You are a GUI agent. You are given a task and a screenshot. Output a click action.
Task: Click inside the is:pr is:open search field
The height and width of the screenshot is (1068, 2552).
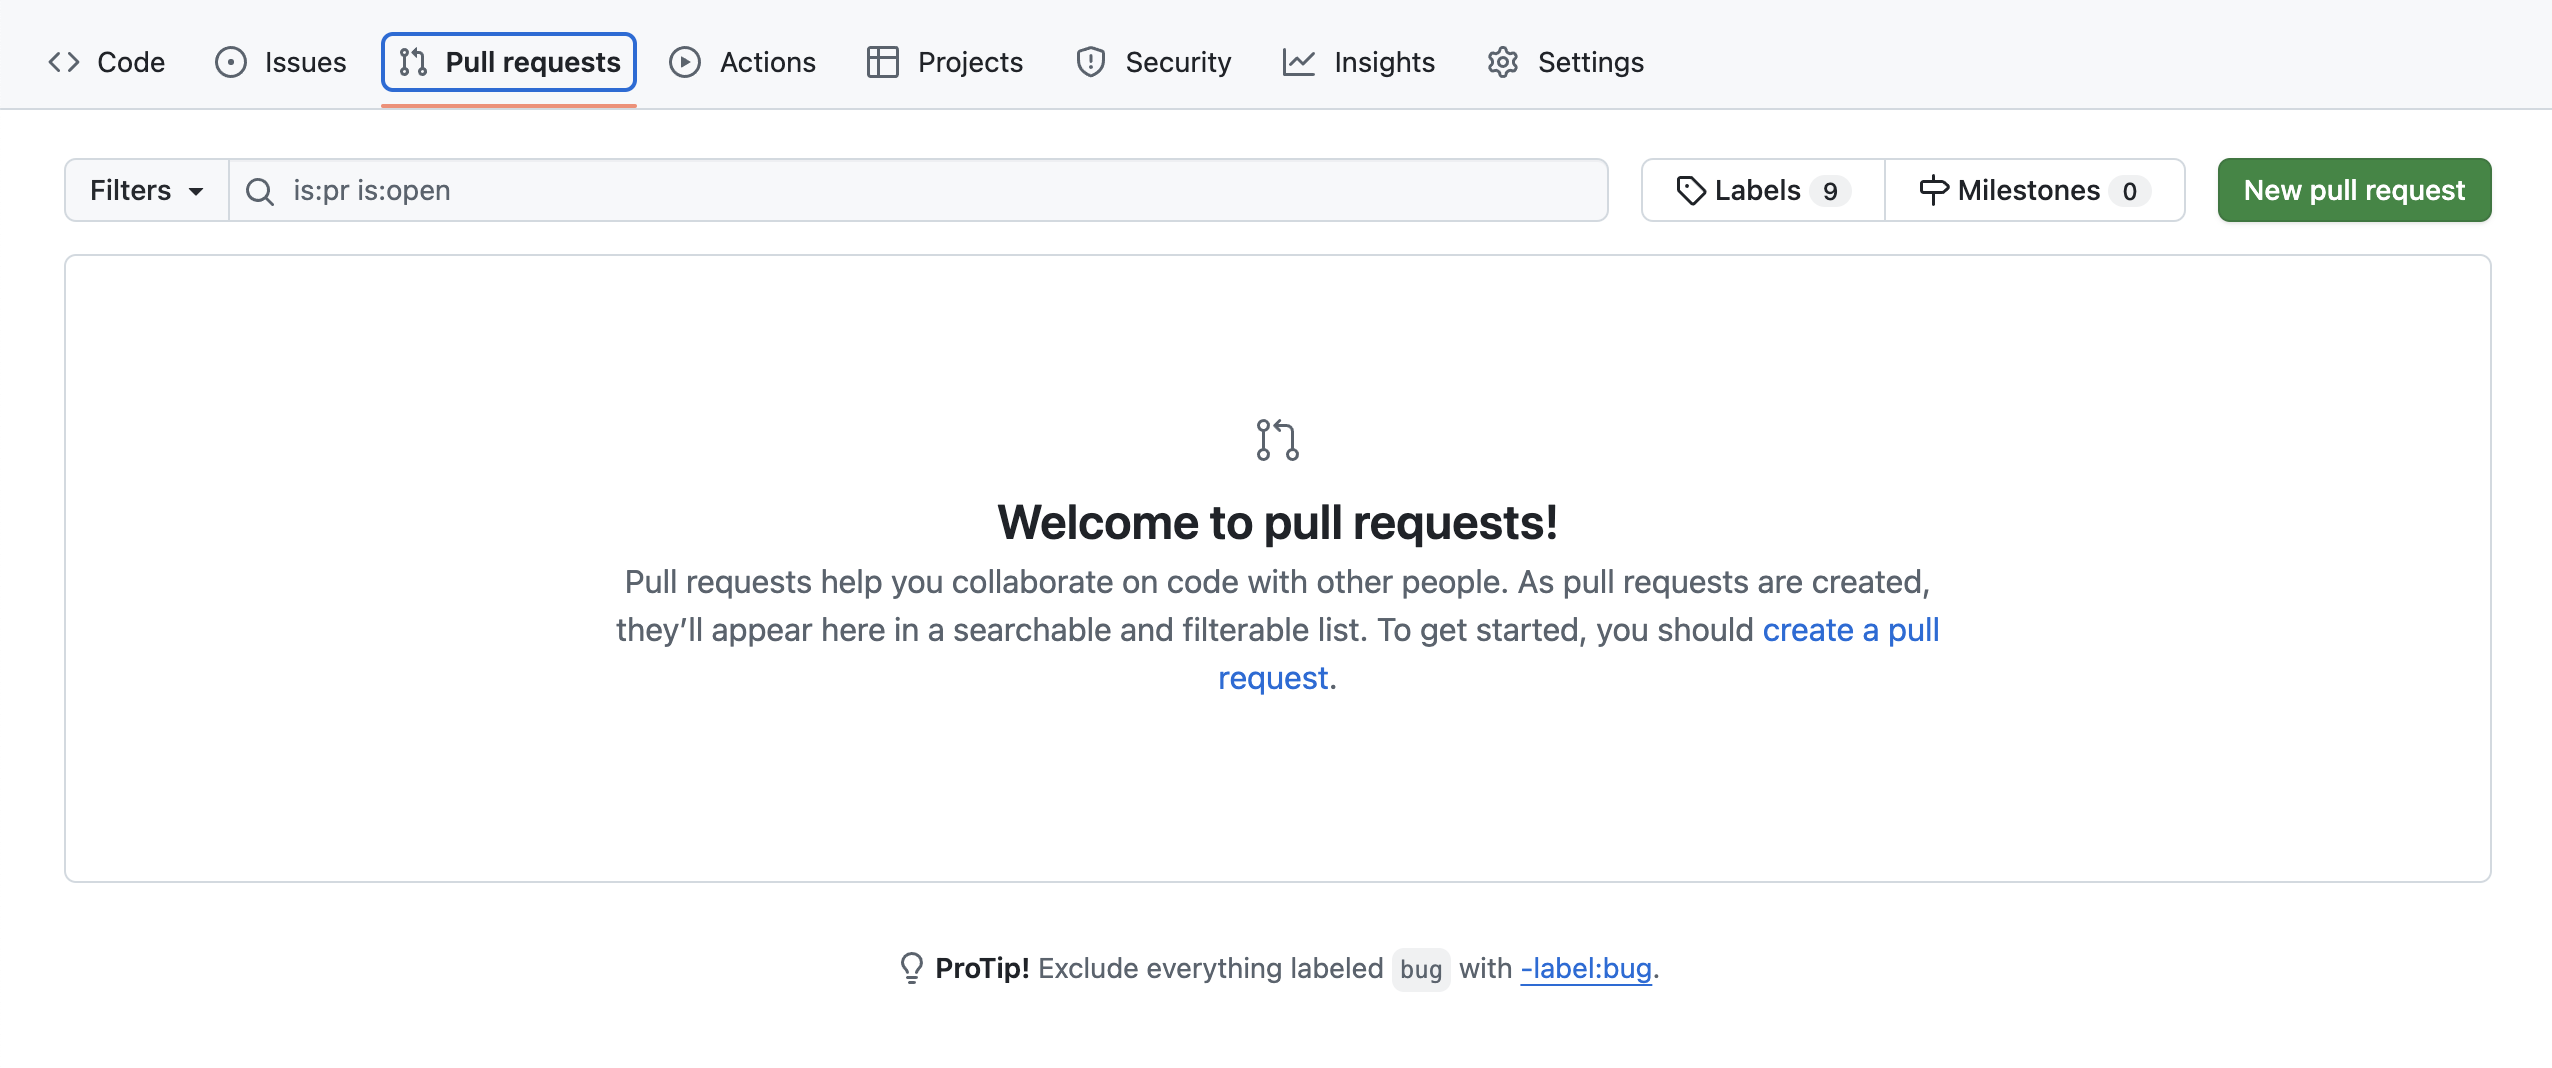pos(700,189)
